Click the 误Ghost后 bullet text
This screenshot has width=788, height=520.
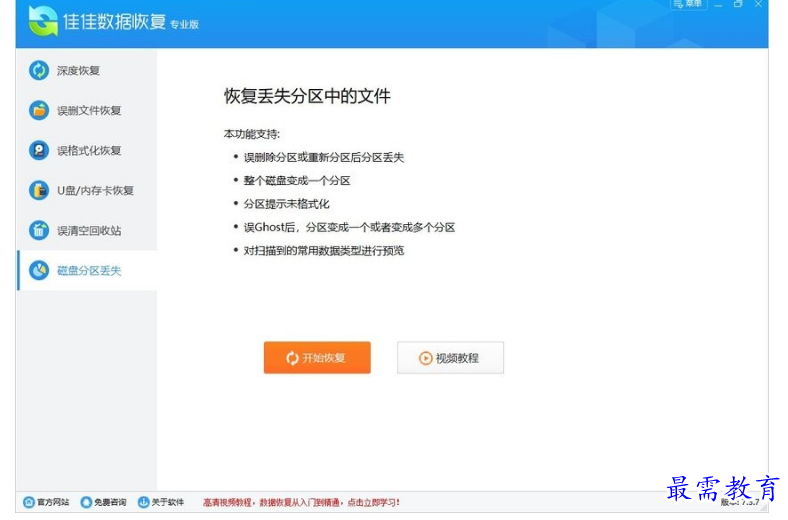click(x=349, y=227)
